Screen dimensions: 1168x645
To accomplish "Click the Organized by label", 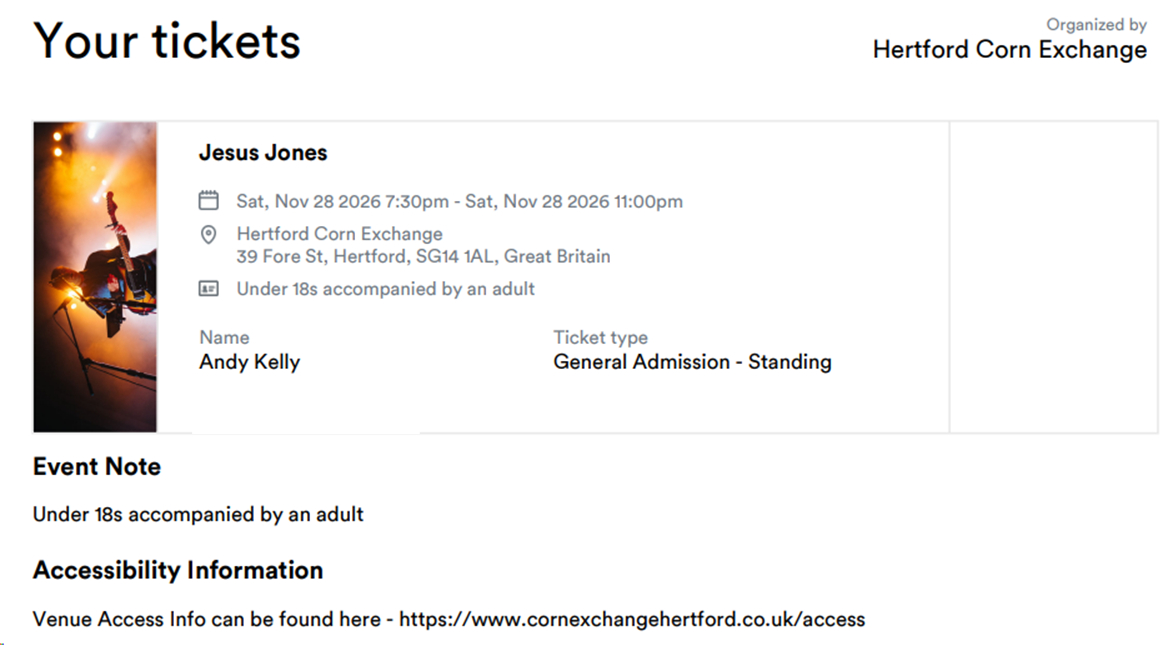I will tap(1096, 24).
